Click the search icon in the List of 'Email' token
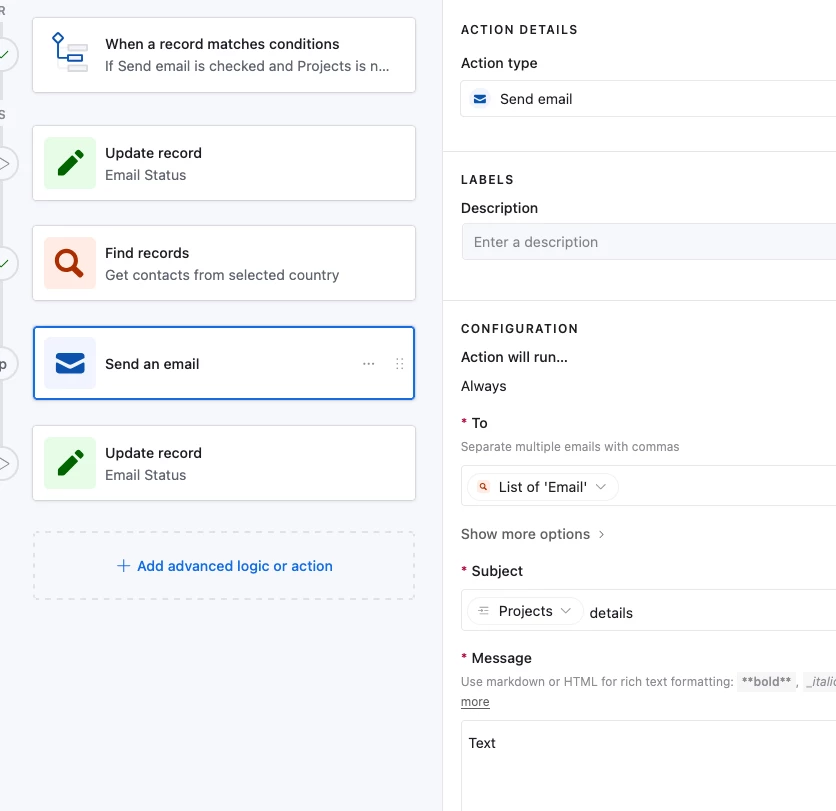Viewport: 836px width, 811px height. click(x=484, y=487)
